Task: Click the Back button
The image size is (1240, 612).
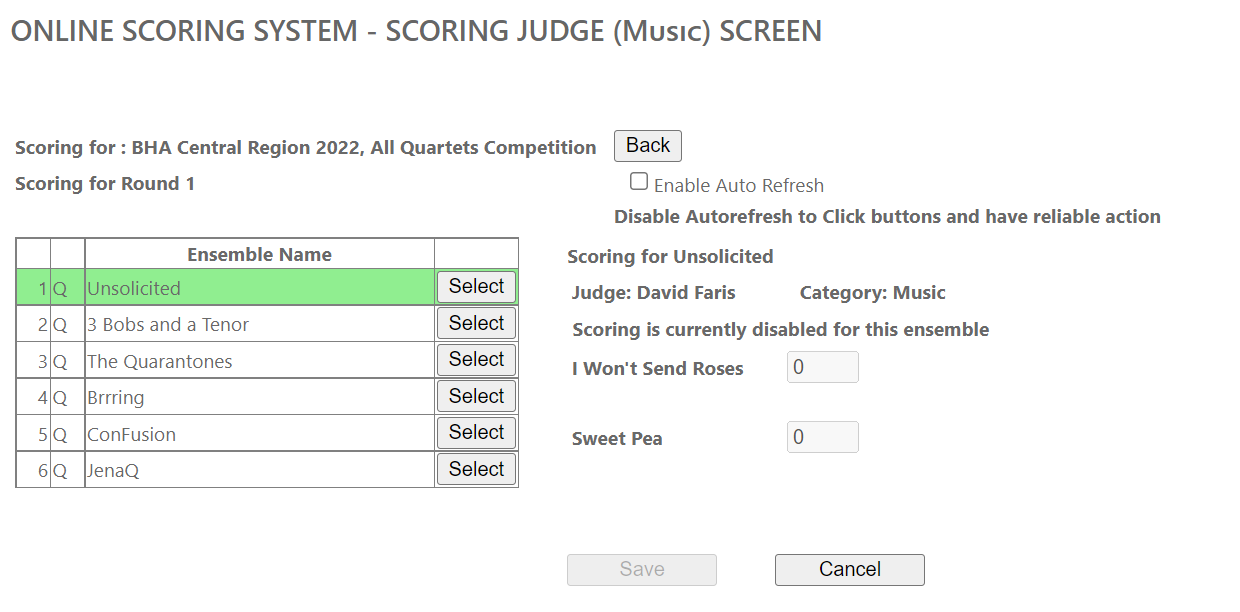Action: pos(647,146)
